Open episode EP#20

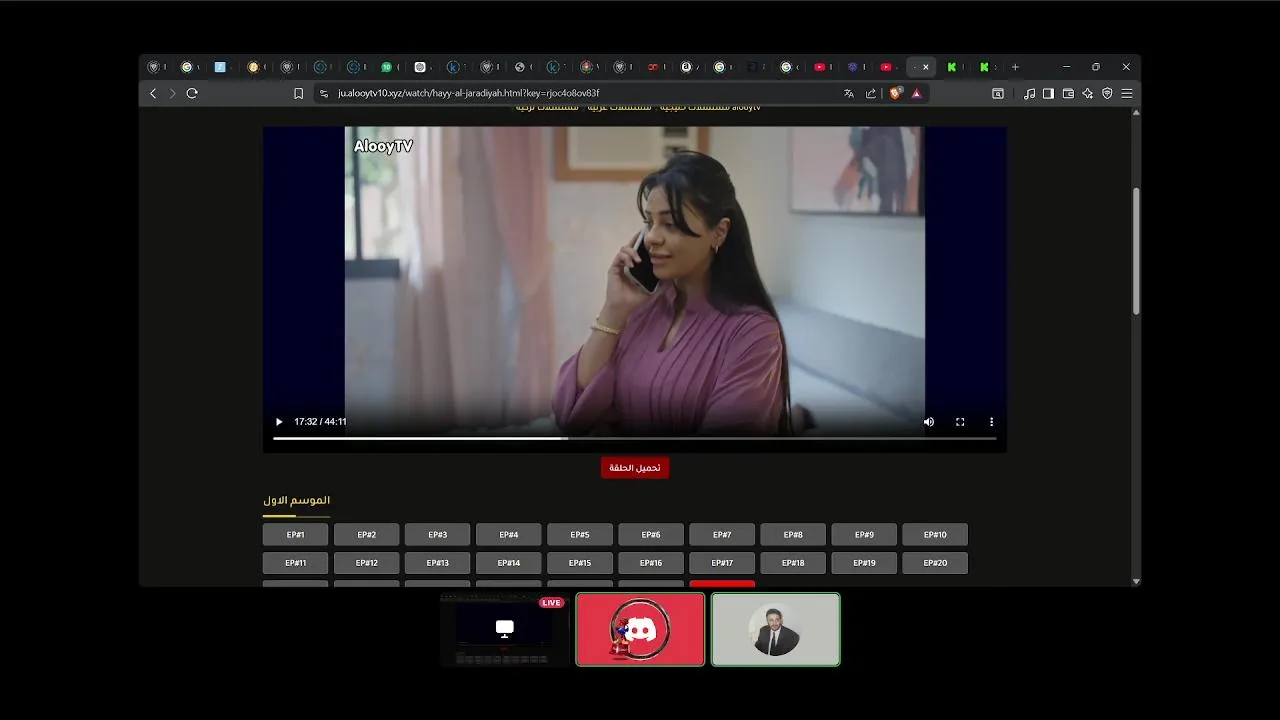(935, 563)
